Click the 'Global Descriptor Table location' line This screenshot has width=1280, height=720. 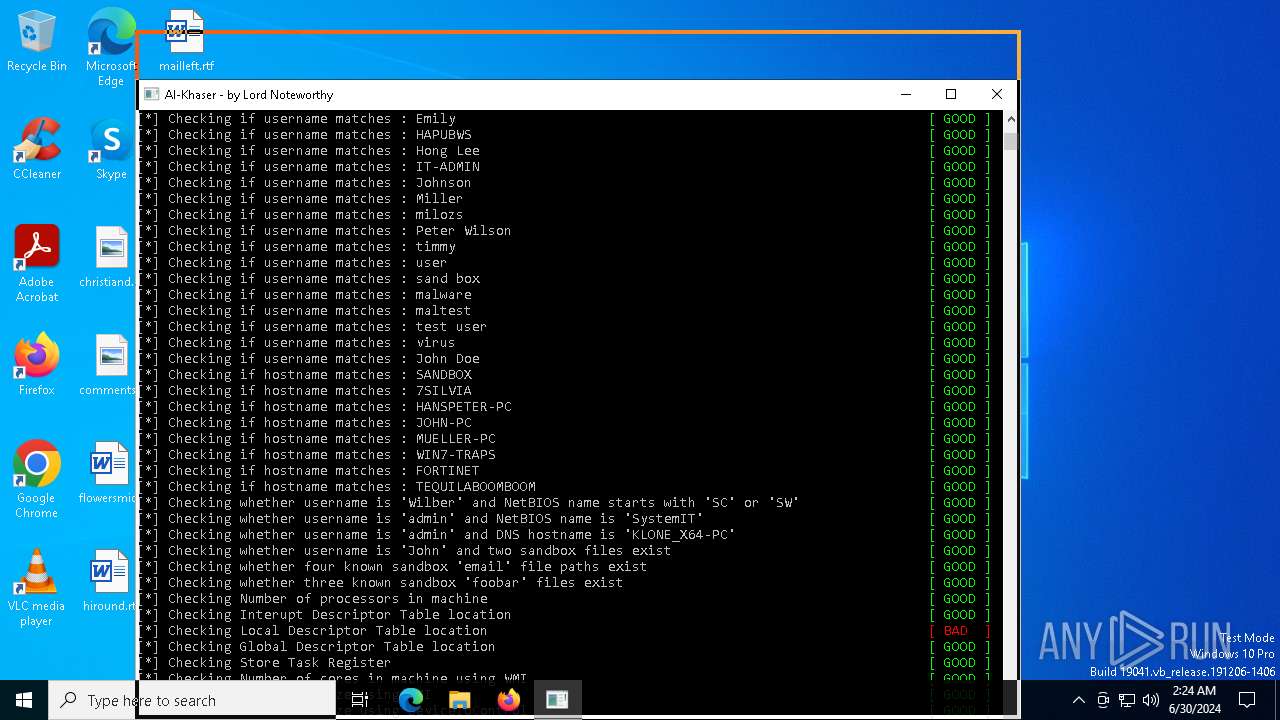[317, 647]
